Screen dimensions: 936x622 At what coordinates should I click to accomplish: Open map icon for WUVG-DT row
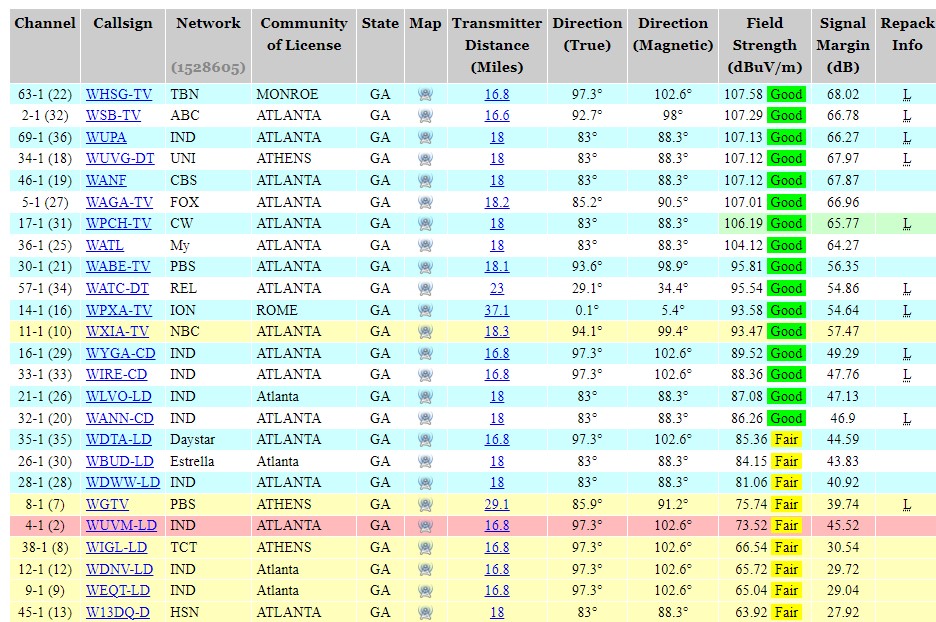click(425, 159)
